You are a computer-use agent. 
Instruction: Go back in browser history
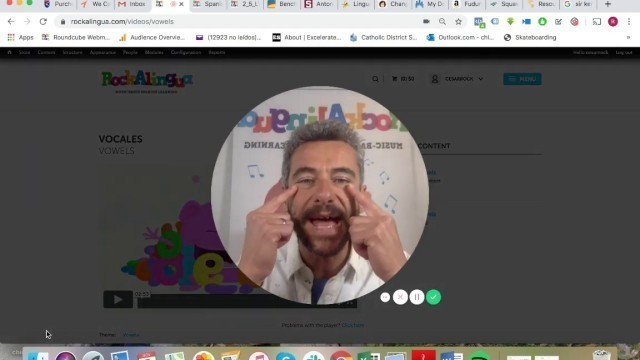click(11, 22)
